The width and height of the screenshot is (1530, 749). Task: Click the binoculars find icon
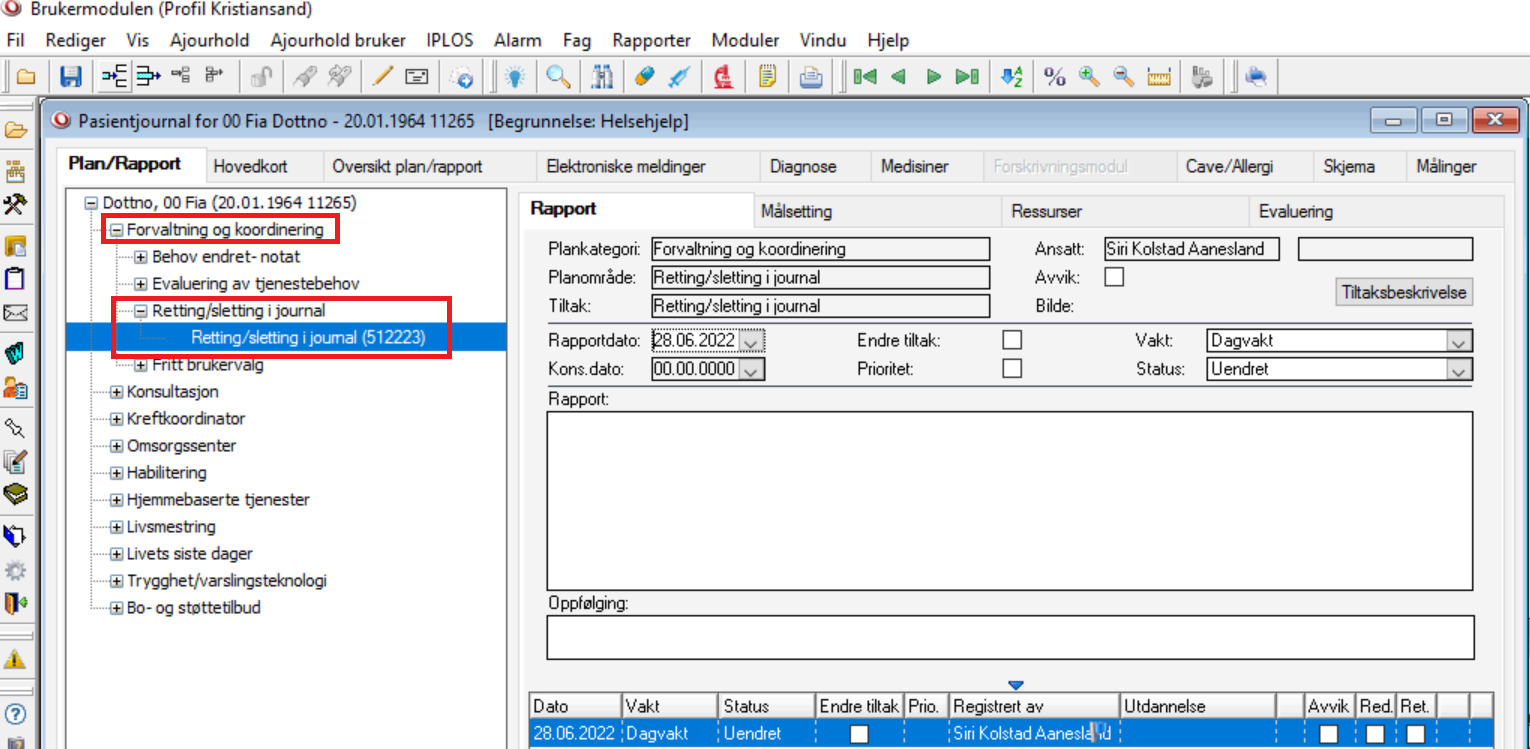tap(603, 76)
